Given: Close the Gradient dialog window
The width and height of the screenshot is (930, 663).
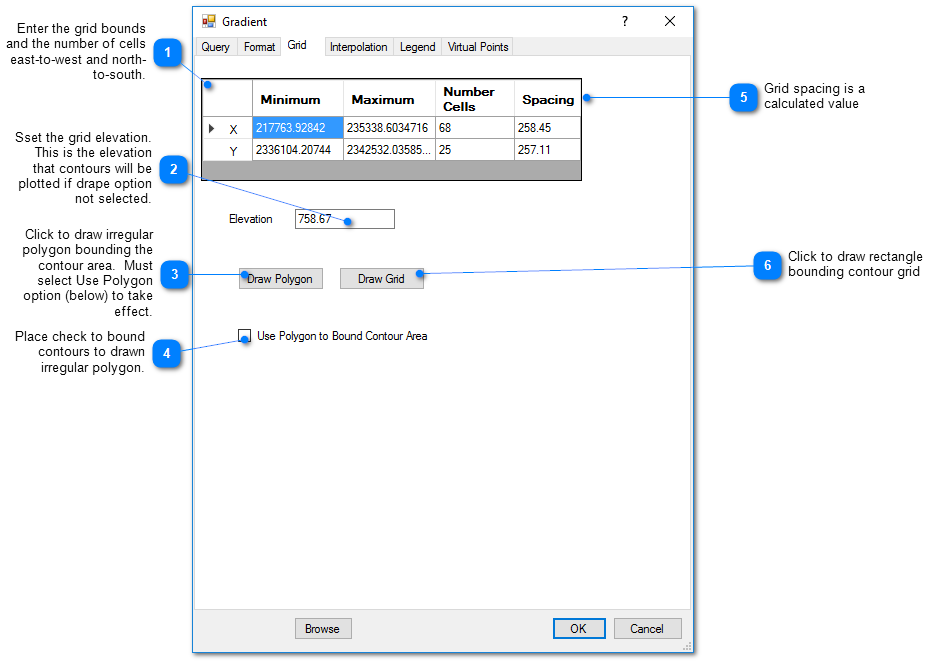Looking at the screenshot, I should [x=670, y=21].
